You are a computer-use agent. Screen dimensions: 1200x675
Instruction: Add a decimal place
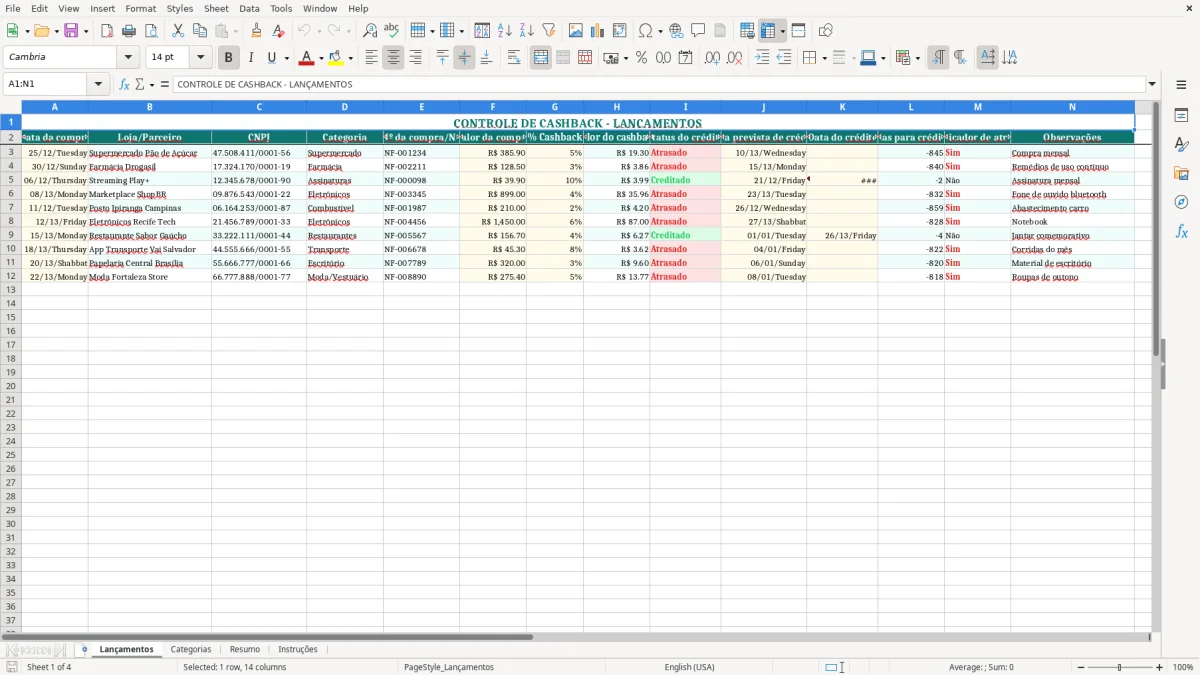tap(712, 58)
